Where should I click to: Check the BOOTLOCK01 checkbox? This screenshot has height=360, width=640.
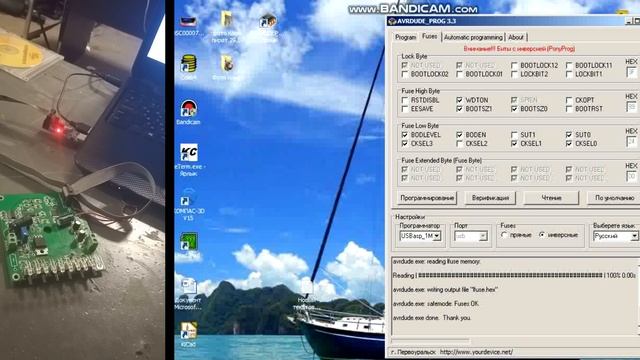click(460, 74)
